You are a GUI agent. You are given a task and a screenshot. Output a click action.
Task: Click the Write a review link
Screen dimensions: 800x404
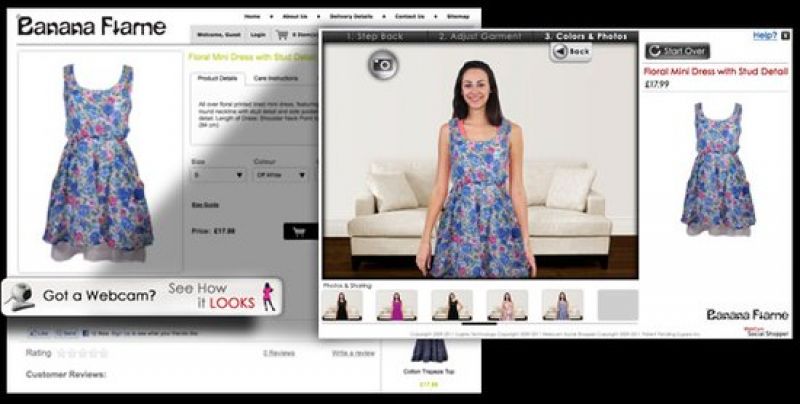tap(353, 353)
